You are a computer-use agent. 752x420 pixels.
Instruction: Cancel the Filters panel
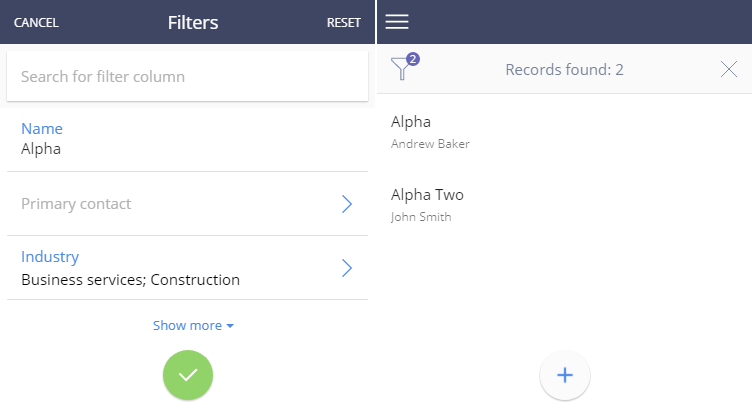(x=36, y=23)
